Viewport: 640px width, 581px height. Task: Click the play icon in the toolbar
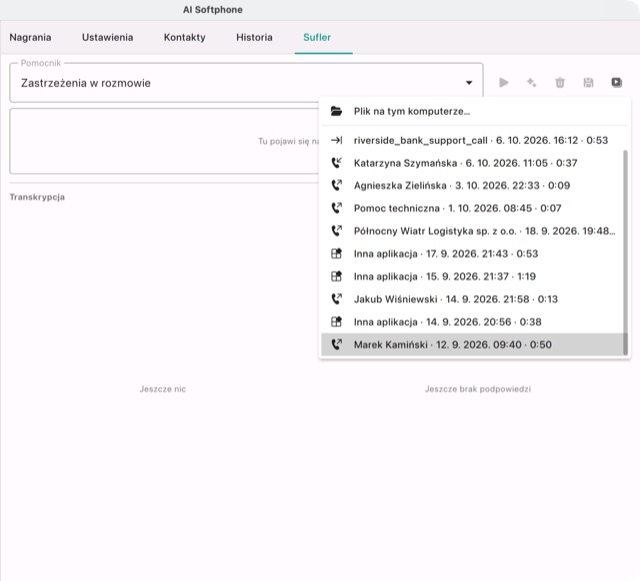tap(504, 83)
